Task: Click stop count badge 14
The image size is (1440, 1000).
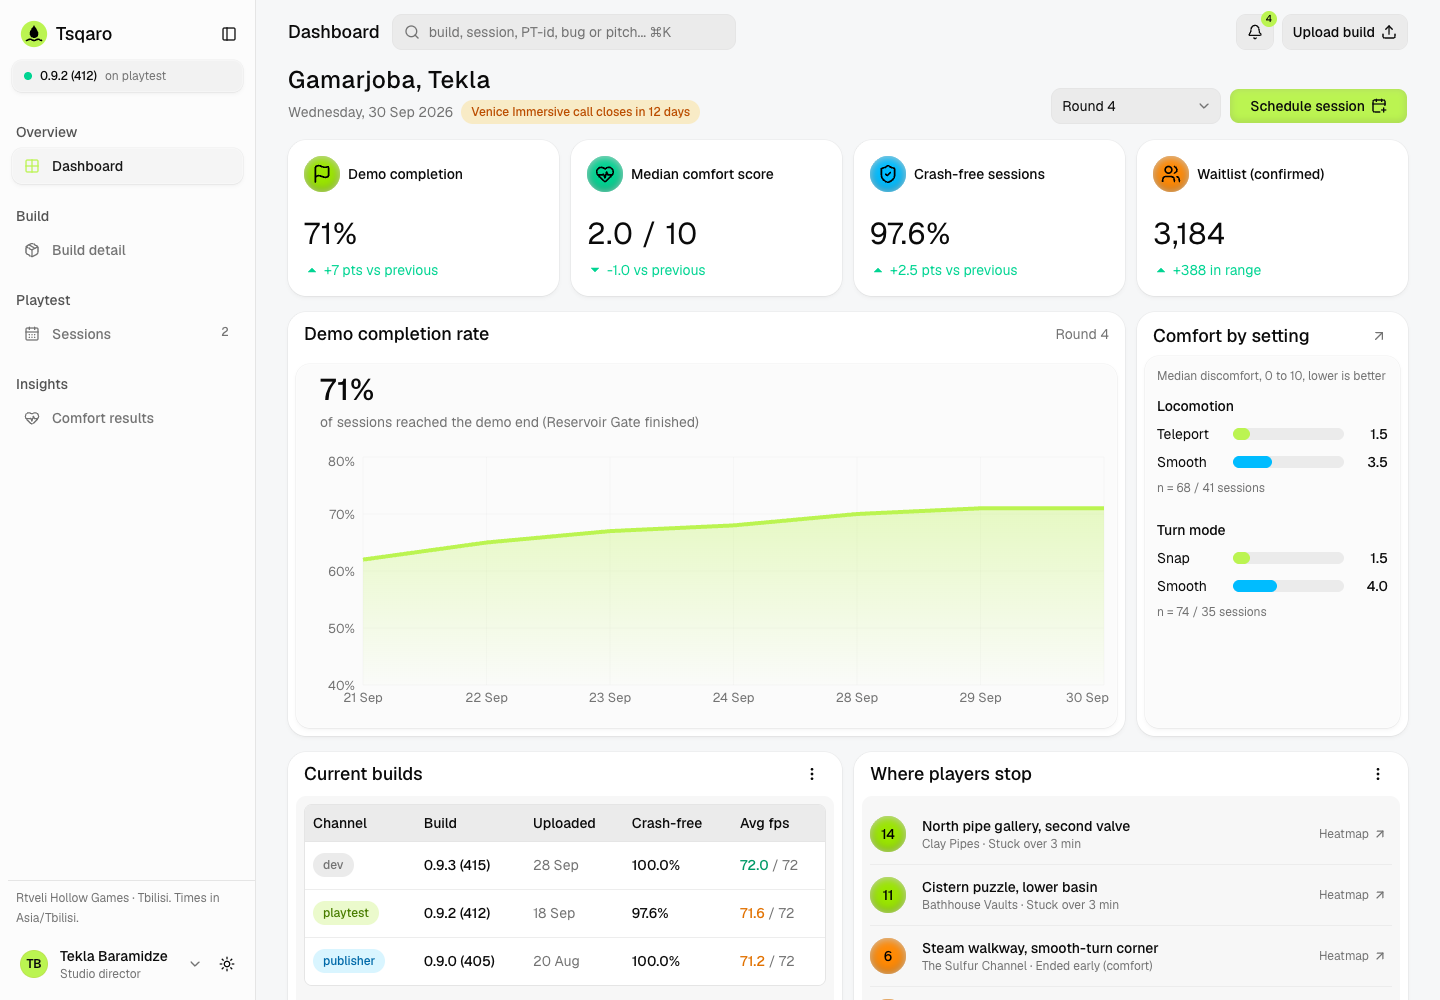Action: pos(888,834)
